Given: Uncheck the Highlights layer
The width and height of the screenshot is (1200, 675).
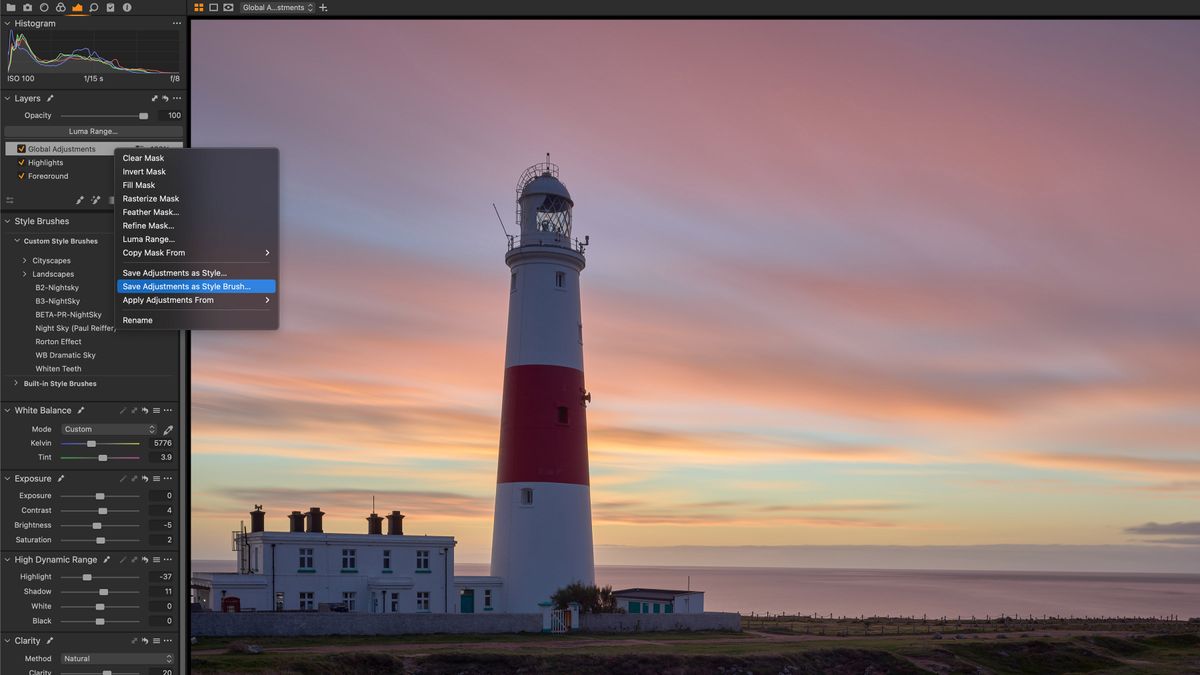Looking at the screenshot, I should coord(21,162).
